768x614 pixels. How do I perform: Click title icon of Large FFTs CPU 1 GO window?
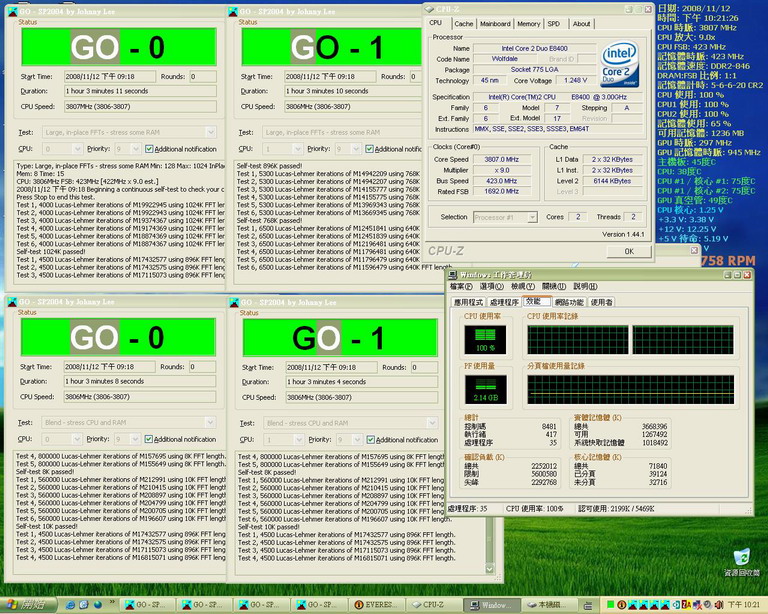233,11
